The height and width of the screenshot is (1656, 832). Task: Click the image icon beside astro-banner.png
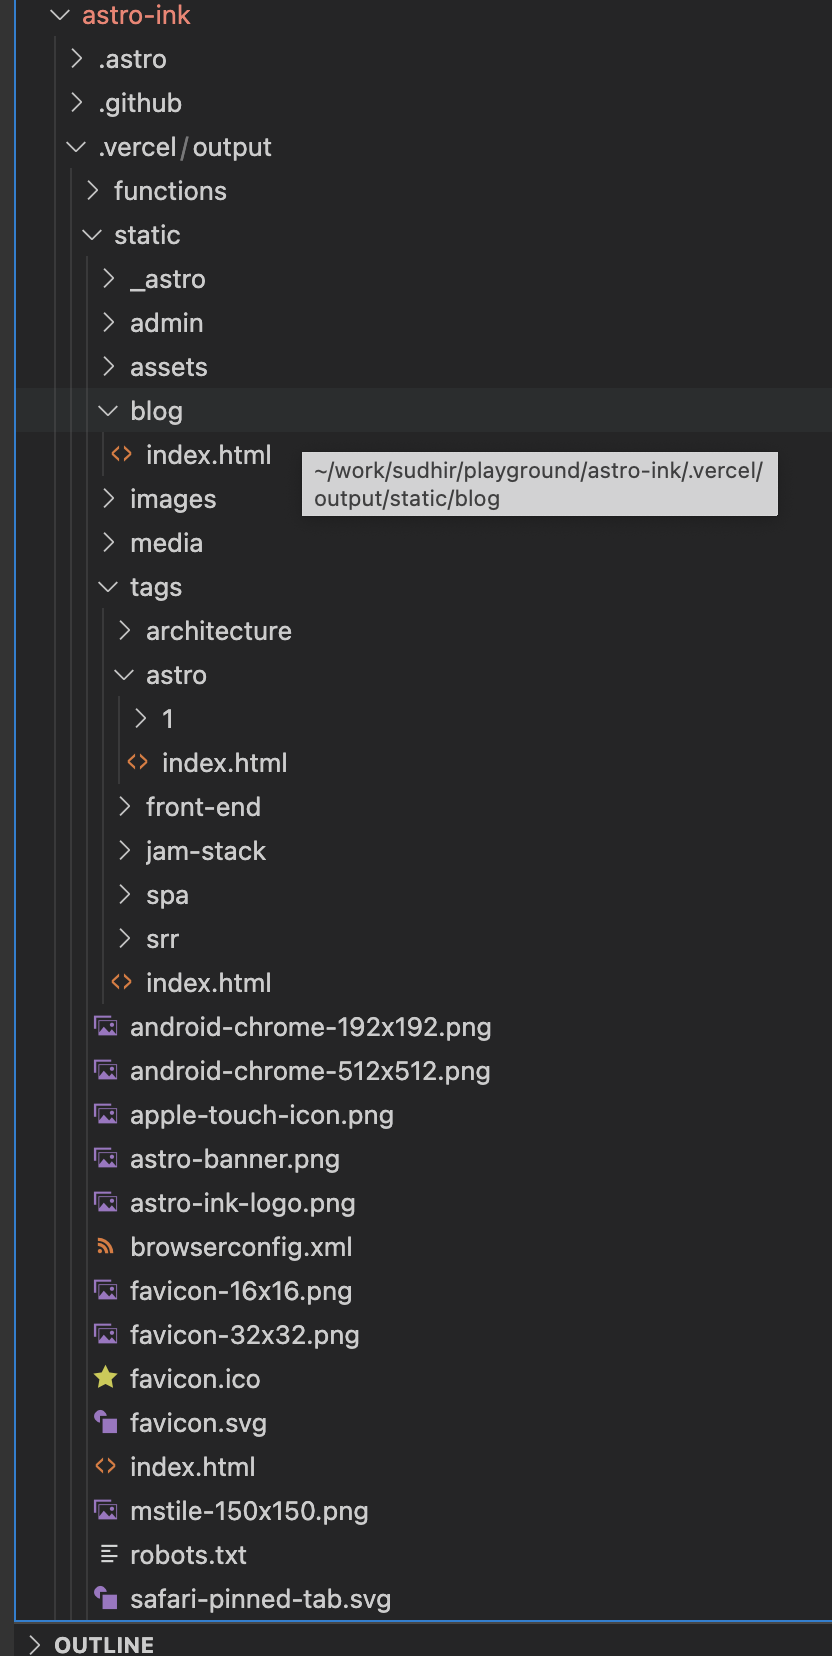[x=106, y=1158]
